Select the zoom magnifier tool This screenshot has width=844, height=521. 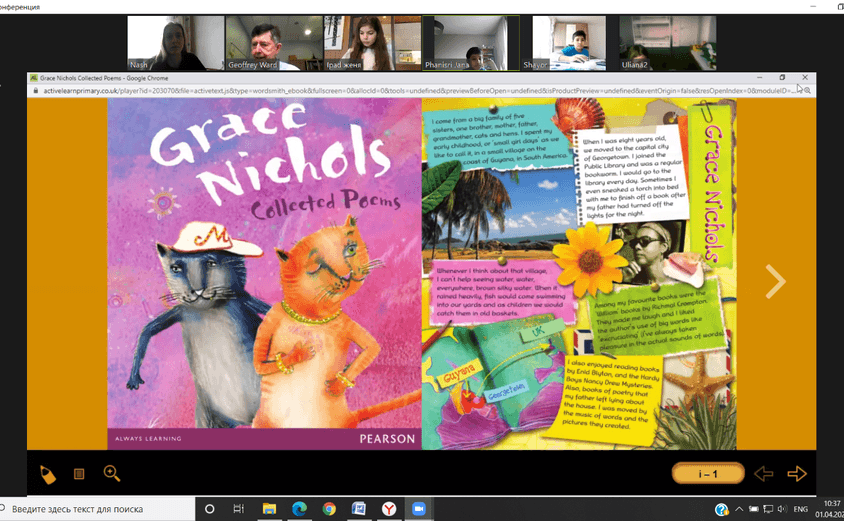111,474
